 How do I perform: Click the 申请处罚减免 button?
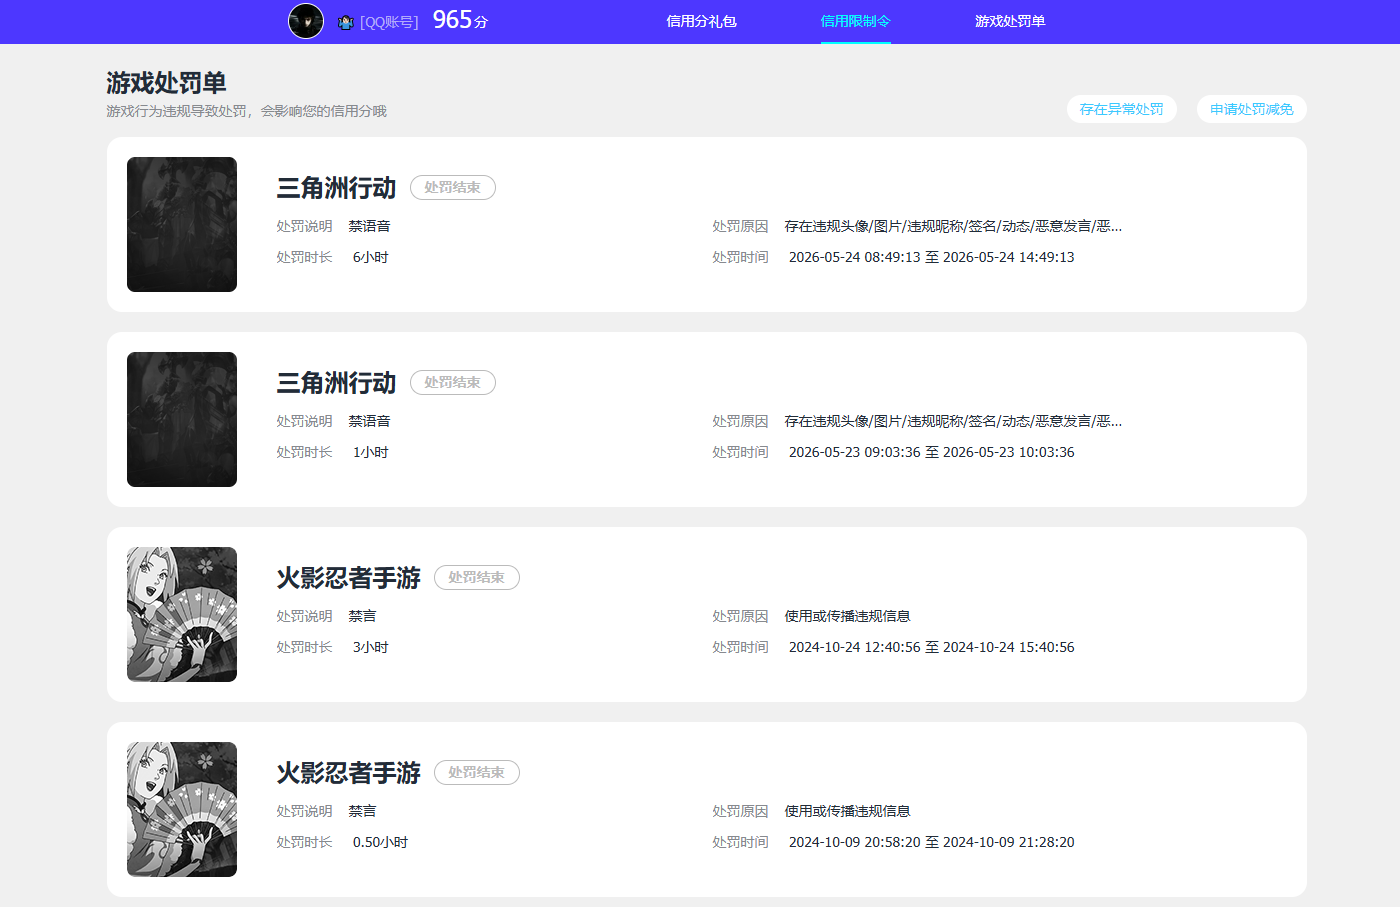click(x=1252, y=109)
